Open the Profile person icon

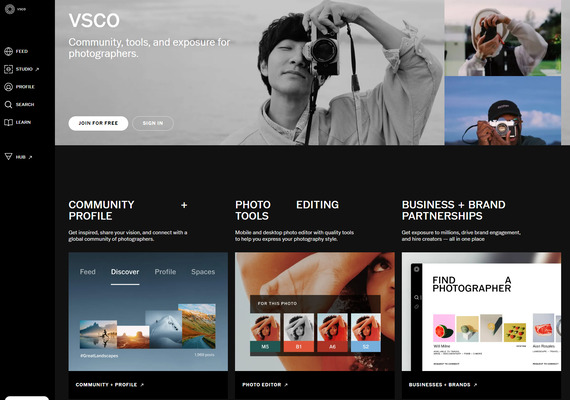pyautogui.click(x=8, y=87)
